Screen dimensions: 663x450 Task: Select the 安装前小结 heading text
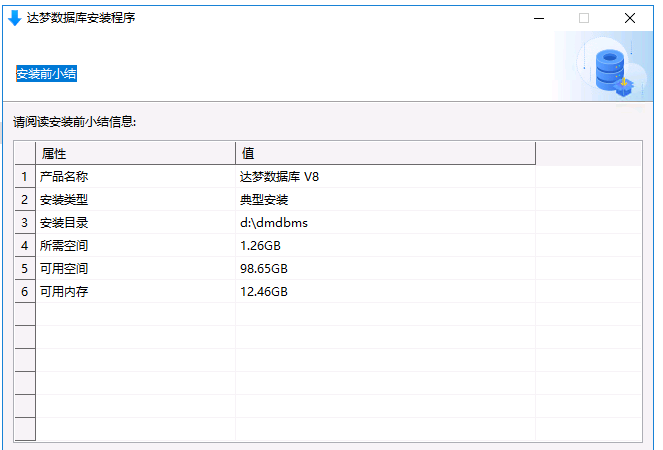(x=47, y=74)
